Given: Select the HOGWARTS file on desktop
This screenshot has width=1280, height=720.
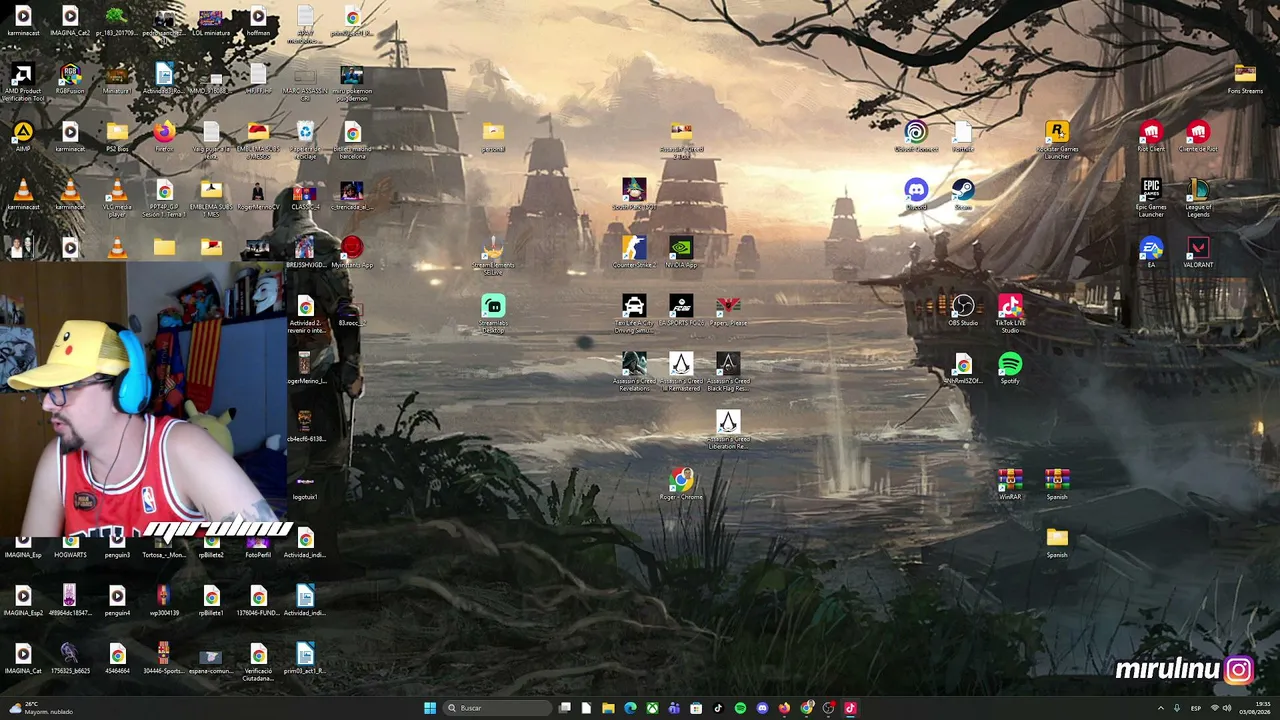Looking at the screenshot, I should pos(70,545).
